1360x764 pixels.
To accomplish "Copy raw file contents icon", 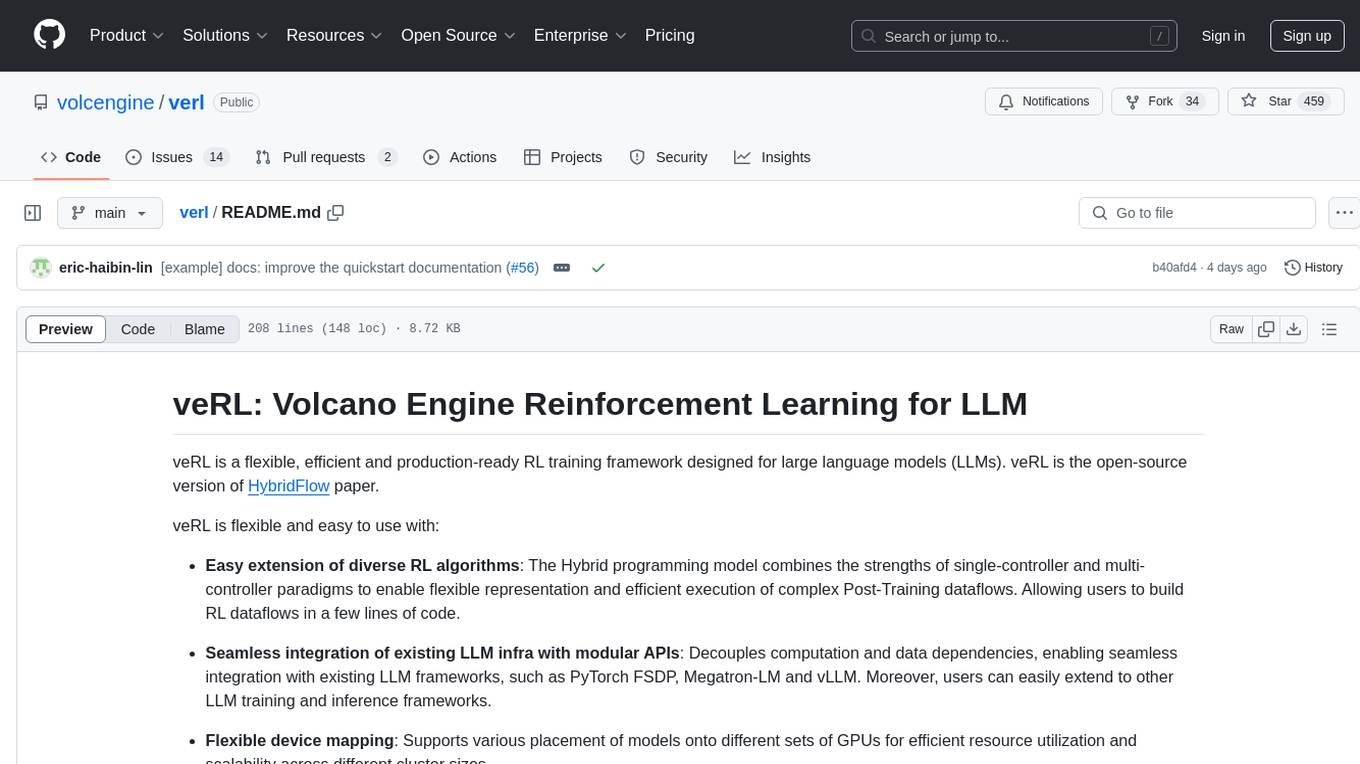I will pyautogui.click(x=1266, y=329).
